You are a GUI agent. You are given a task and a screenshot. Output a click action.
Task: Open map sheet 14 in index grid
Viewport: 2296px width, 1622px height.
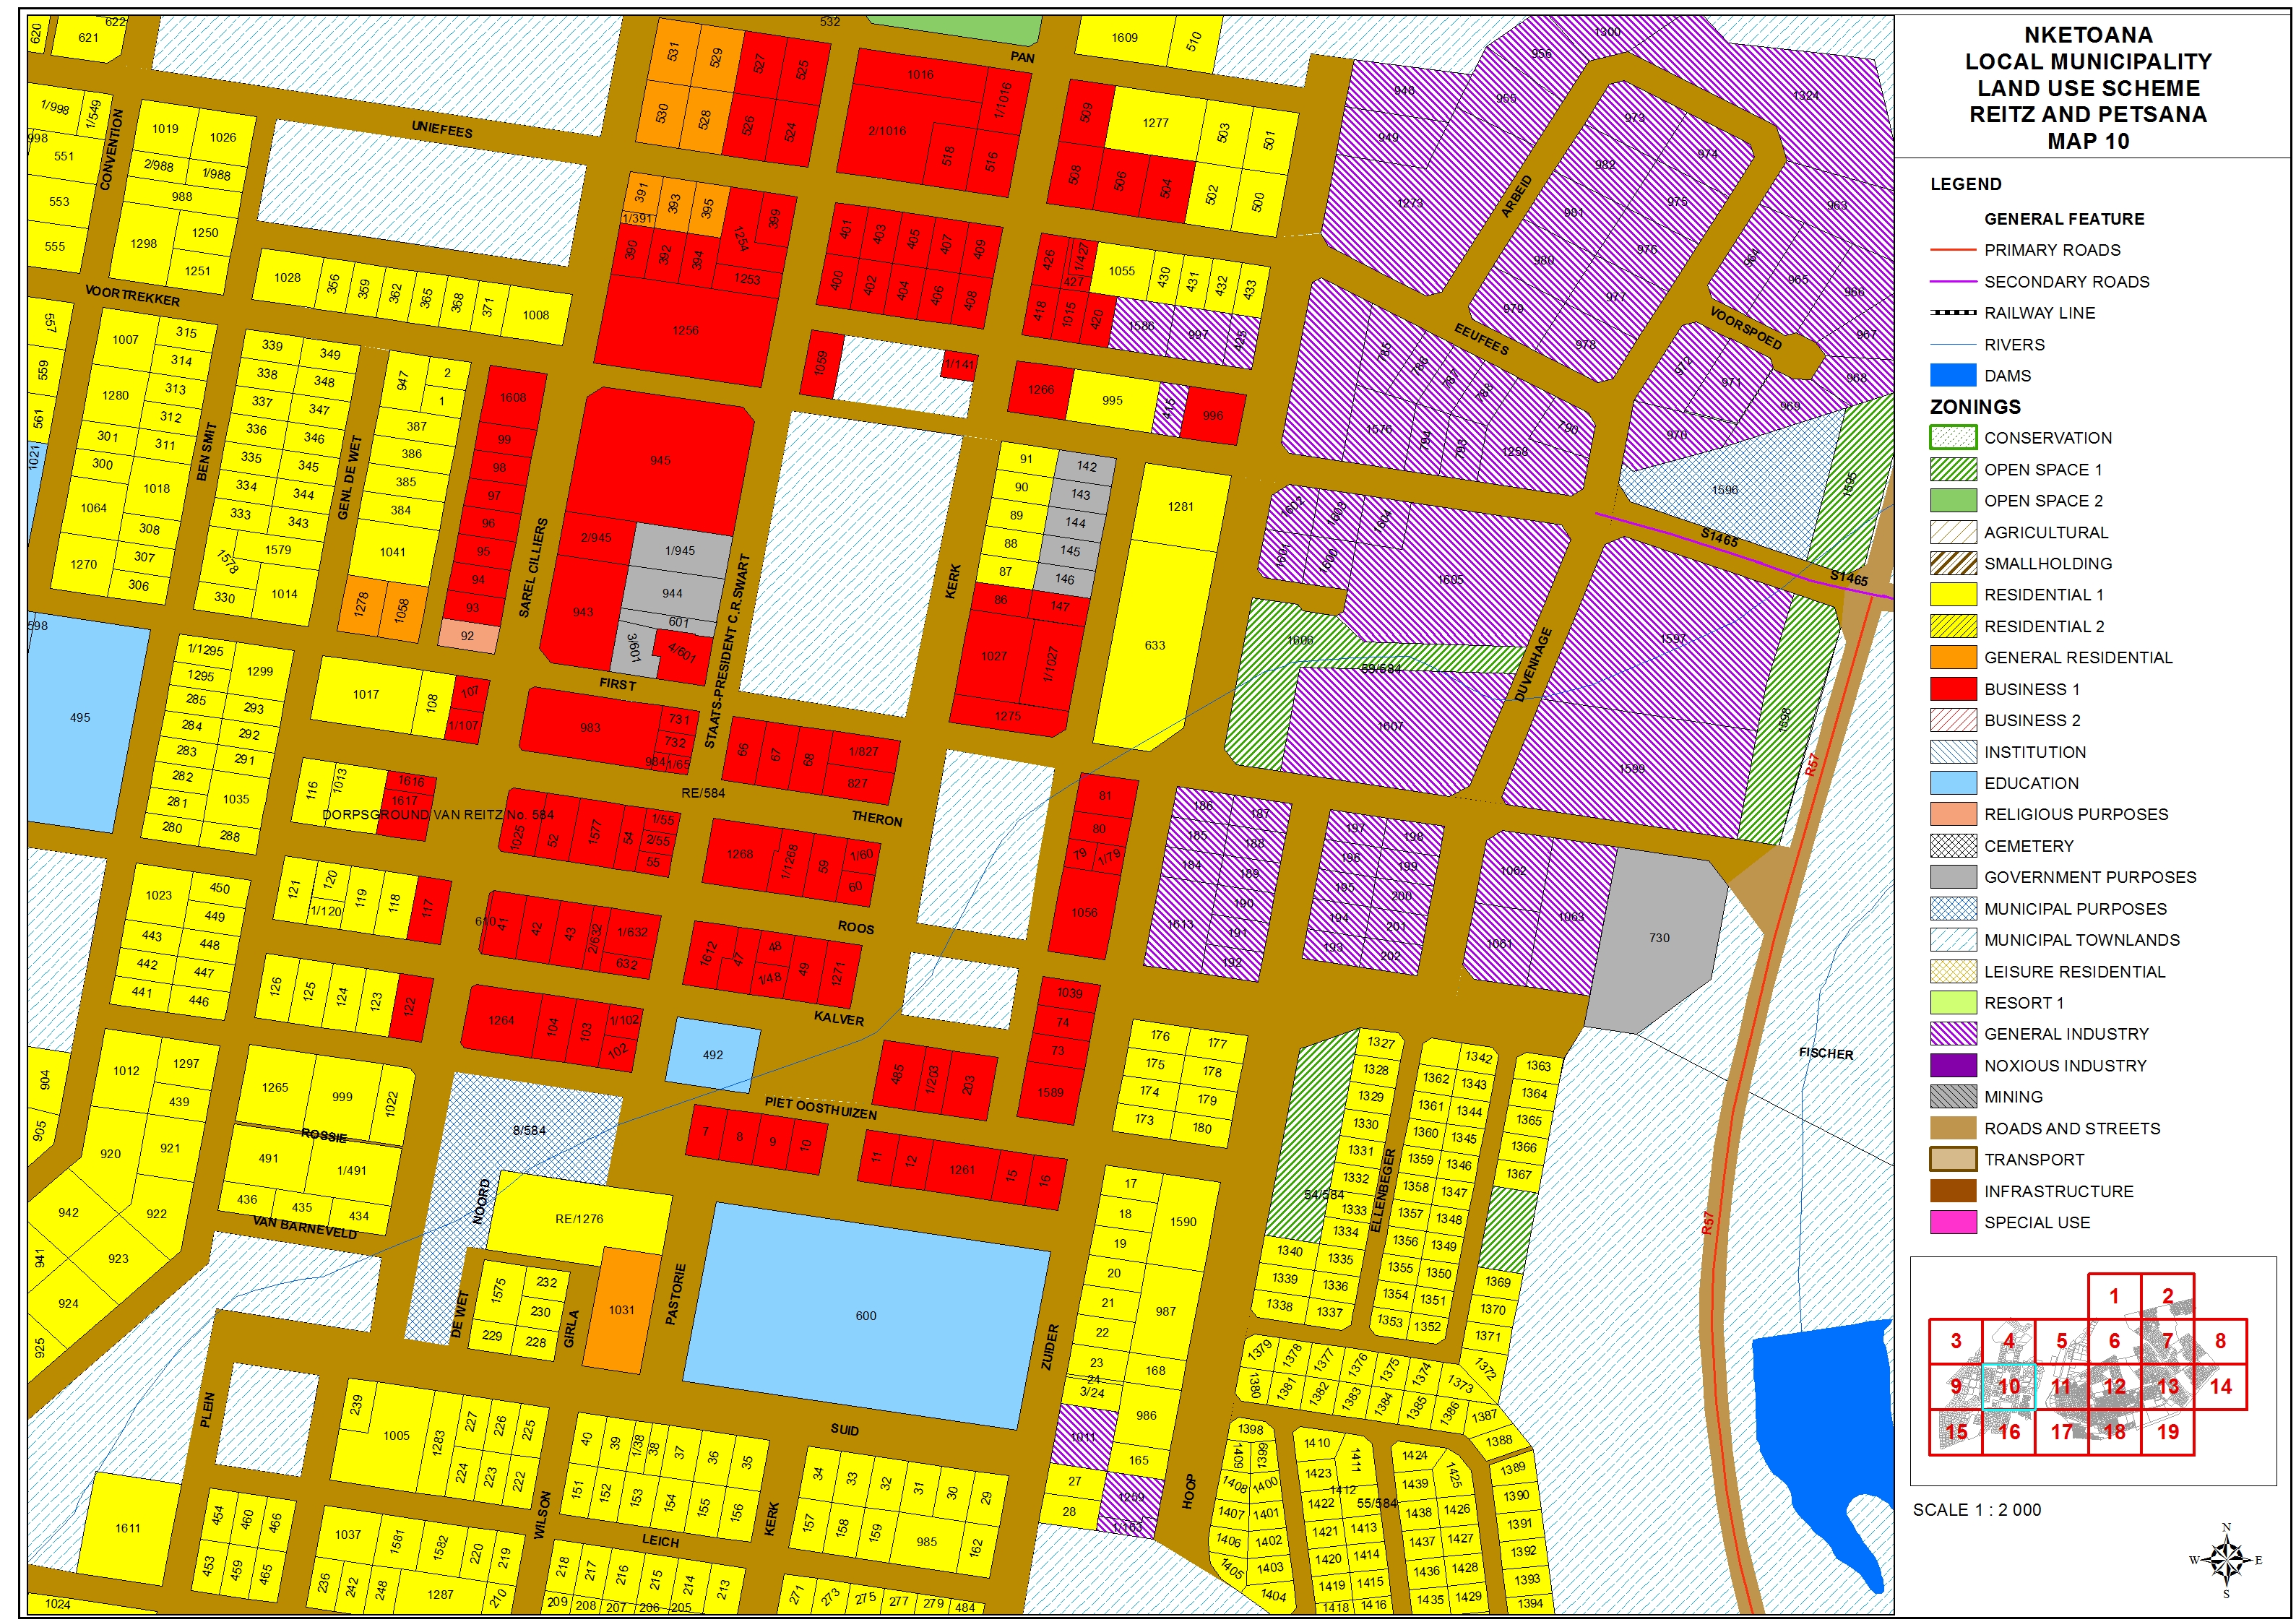click(2220, 1387)
